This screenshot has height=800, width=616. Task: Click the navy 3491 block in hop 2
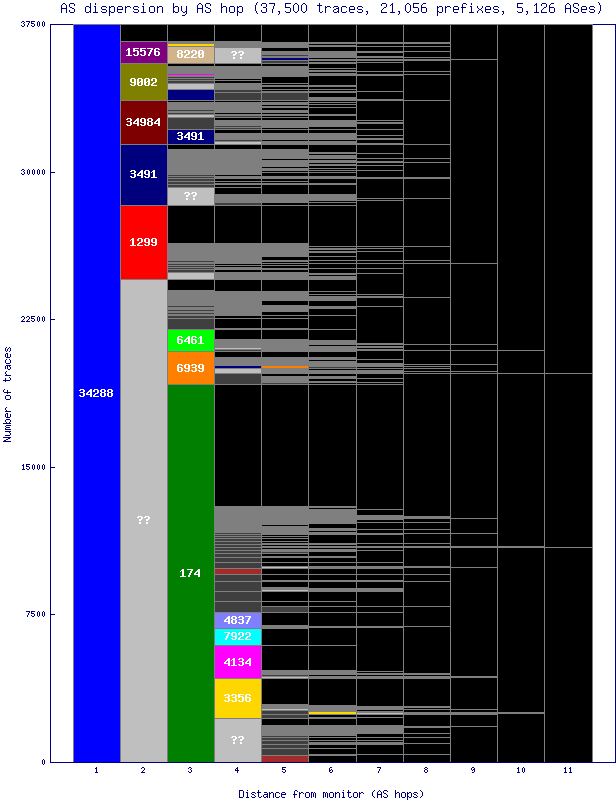pyautogui.click(x=143, y=174)
